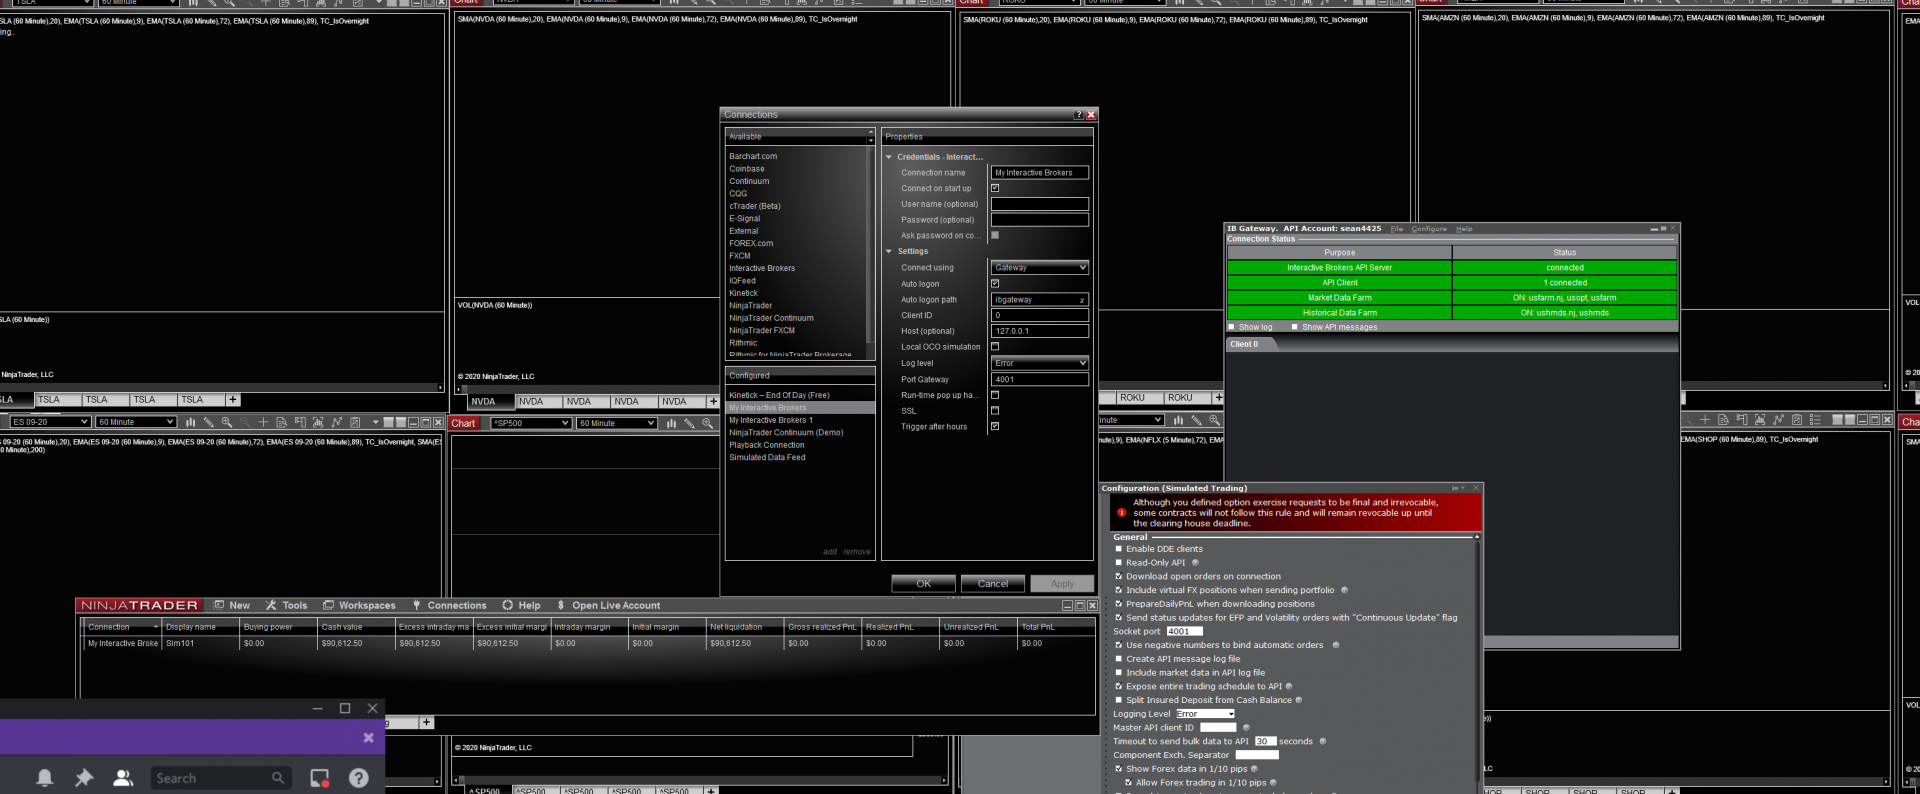Click the help question mark beside Search
Viewport: 1920px width, 794px height.
click(359, 778)
